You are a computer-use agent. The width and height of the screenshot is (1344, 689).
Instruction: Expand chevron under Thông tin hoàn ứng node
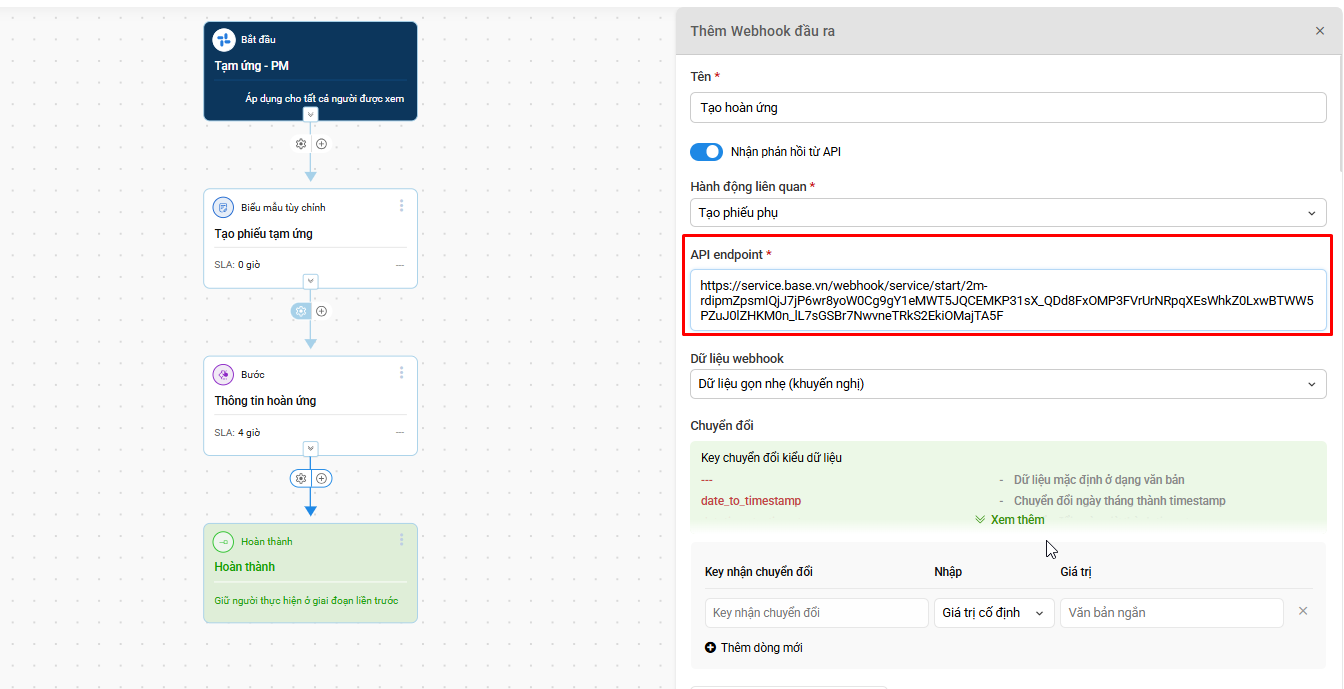pyautogui.click(x=311, y=448)
